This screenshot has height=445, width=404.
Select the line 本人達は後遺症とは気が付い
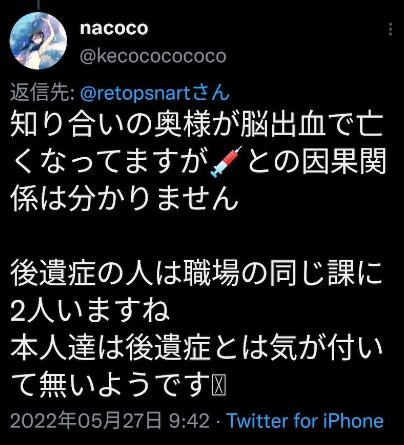click(197, 348)
